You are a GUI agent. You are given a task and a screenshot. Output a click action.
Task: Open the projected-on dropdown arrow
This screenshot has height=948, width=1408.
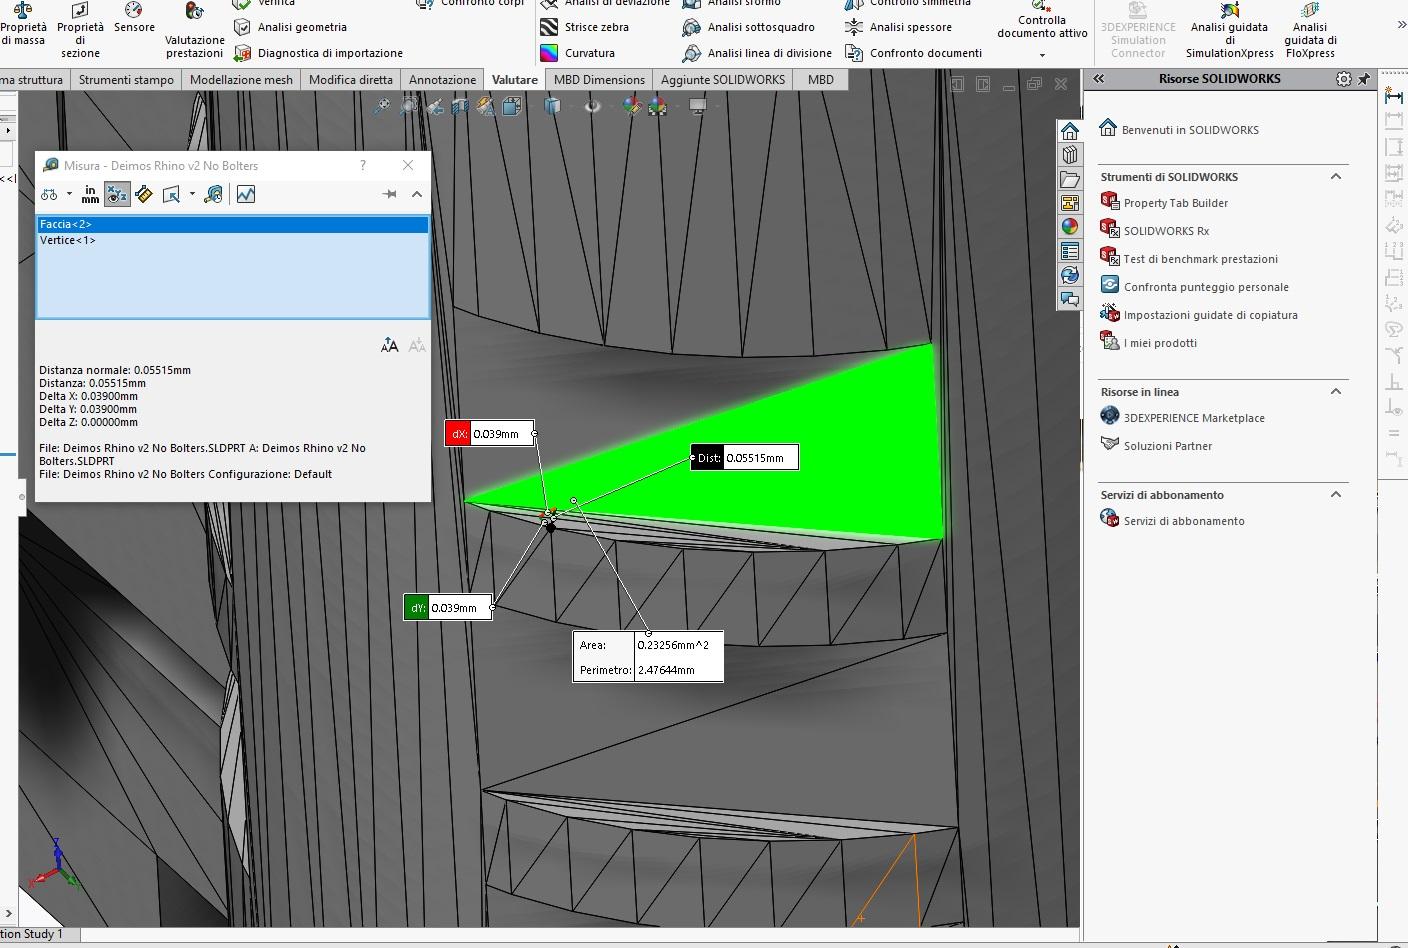(x=192, y=194)
